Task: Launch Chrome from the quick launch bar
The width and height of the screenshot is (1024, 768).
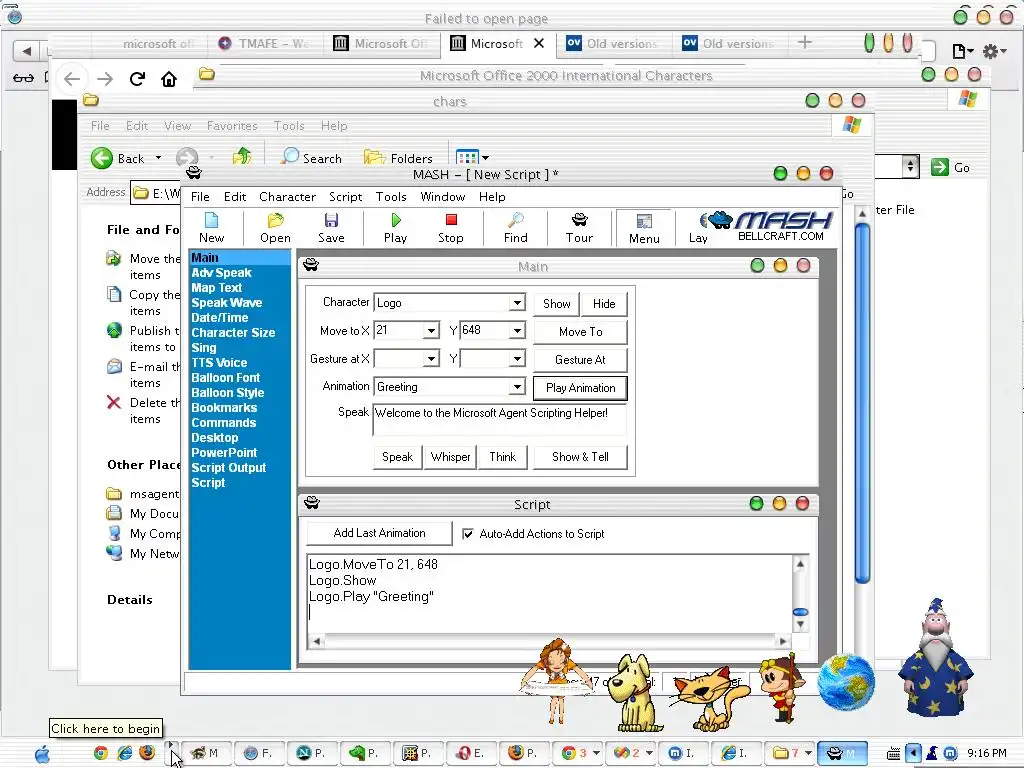Action: (101, 753)
